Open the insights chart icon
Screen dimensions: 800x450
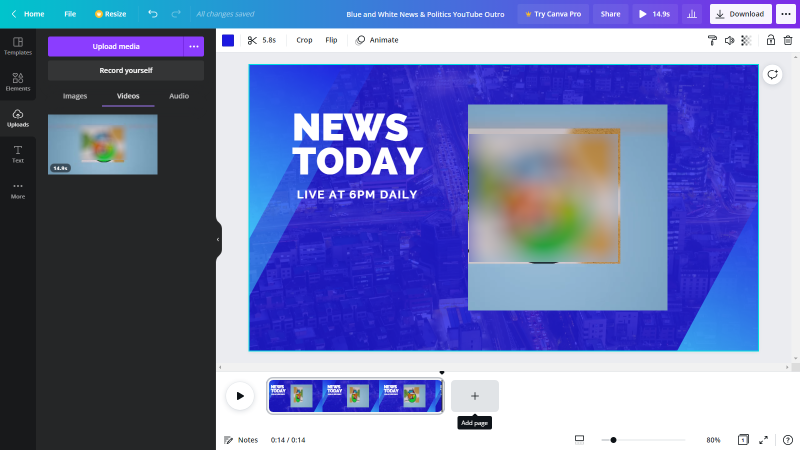tap(692, 14)
